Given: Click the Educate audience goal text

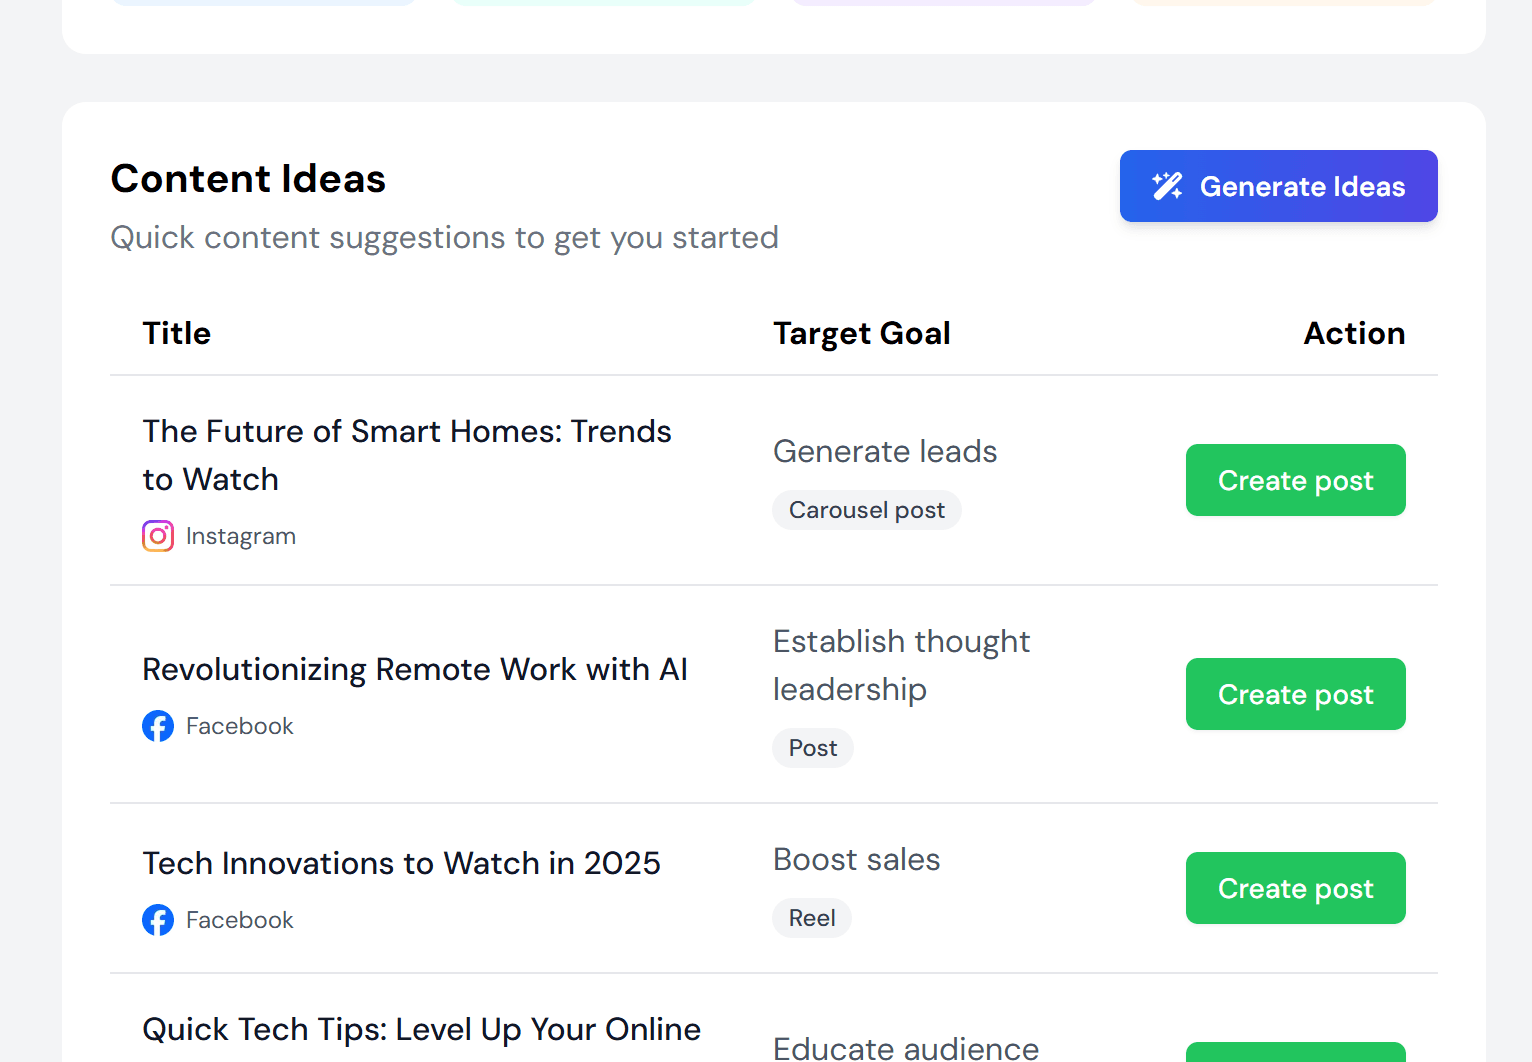Looking at the screenshot, I should pyautogui.click(x=905, y=1047).
